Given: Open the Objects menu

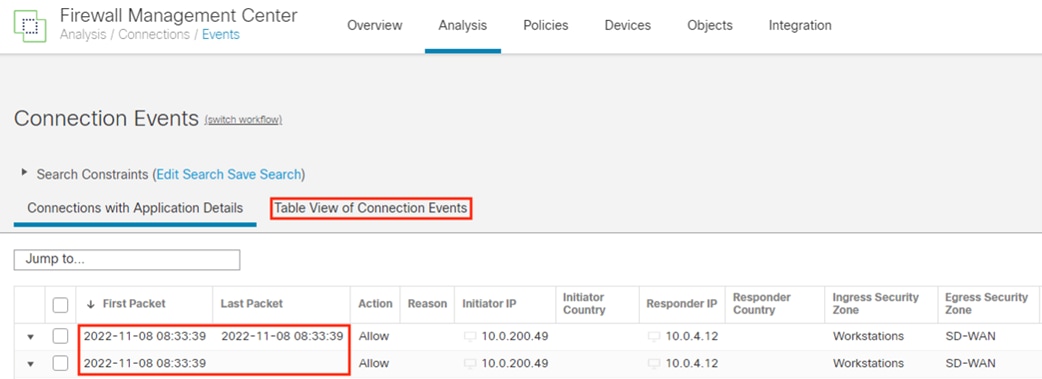Looking at the screenshot, I should click(x=710, y=25).
